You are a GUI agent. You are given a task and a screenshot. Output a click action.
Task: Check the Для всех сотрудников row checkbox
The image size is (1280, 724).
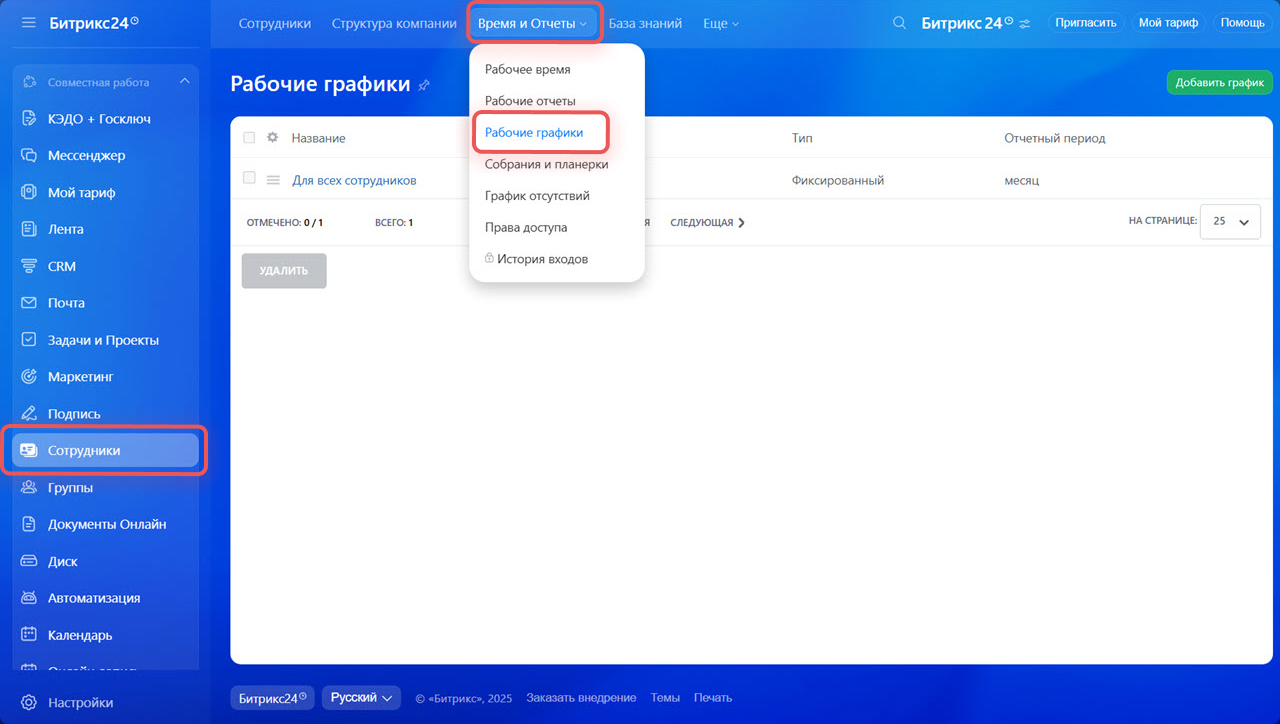(x=249, y=178)
